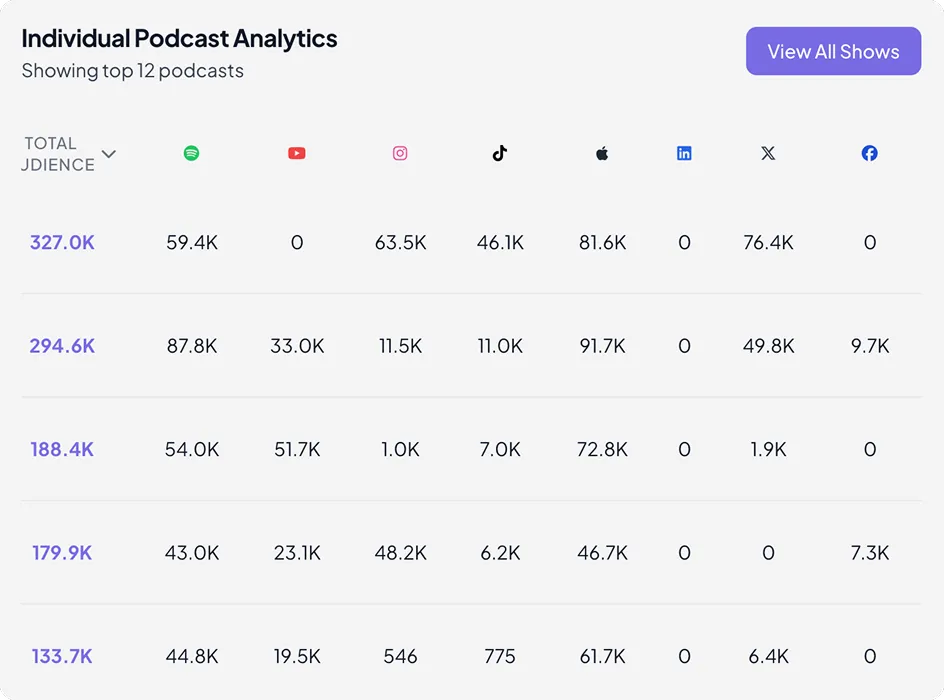The height and width of the screenshot is (700, 944).
Task: Click the Facebook column icon
Action: click(x=869, y=153)
